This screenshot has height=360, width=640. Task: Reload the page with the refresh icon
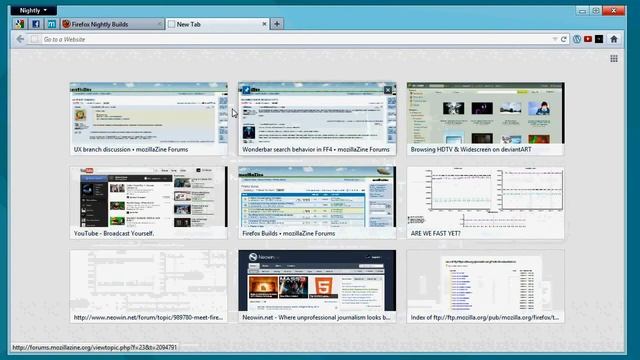(x=564, y=39)
